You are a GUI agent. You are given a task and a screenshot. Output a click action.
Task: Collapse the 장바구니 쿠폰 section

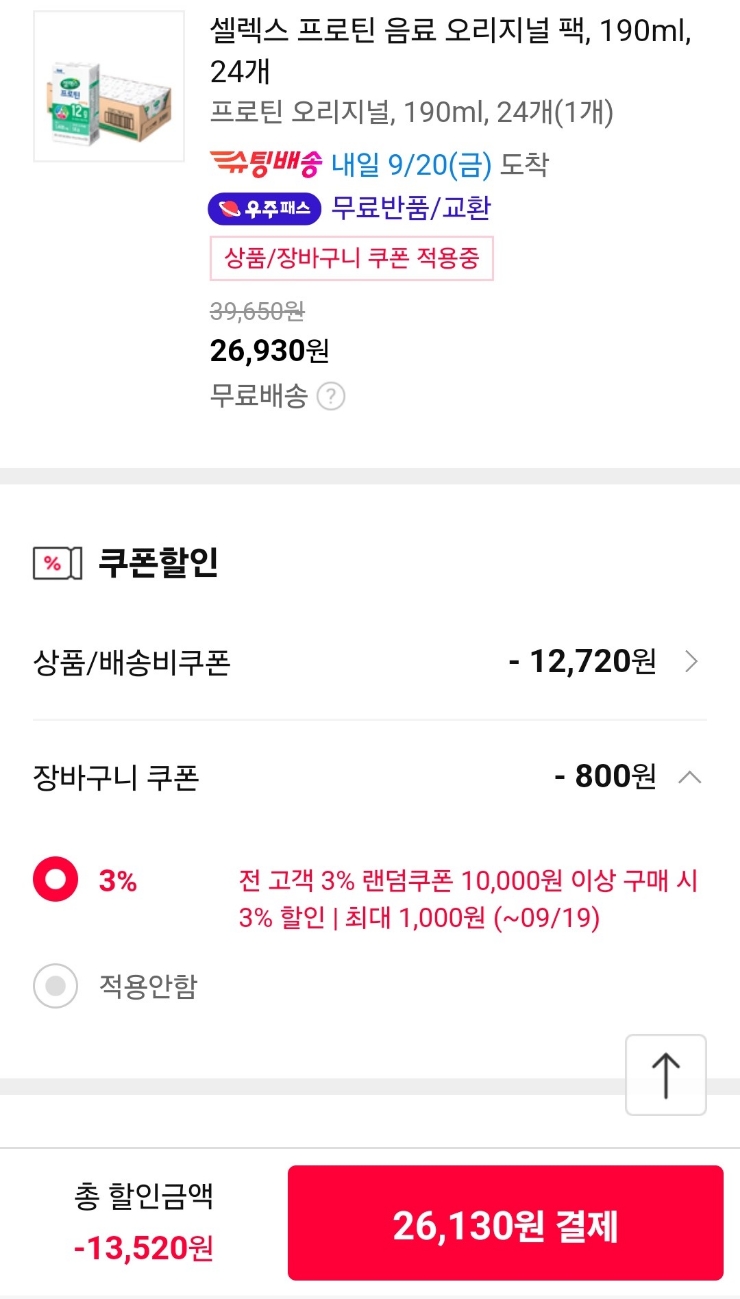click(690, 777)
